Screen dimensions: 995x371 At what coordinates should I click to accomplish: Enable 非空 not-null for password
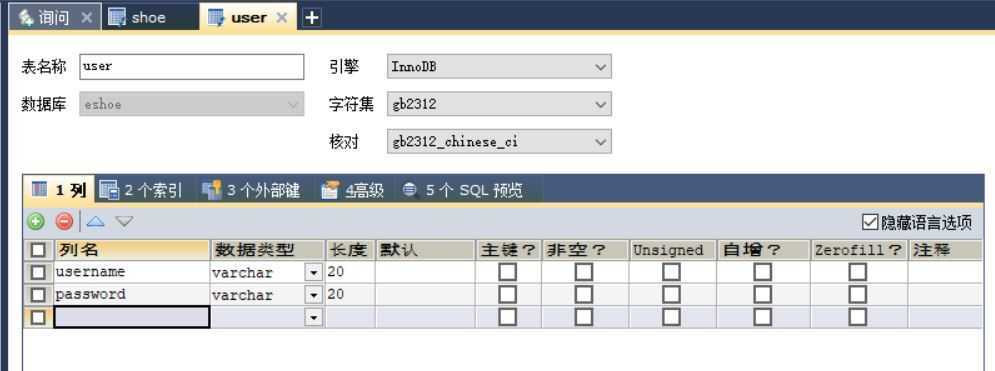pos(584,295)
